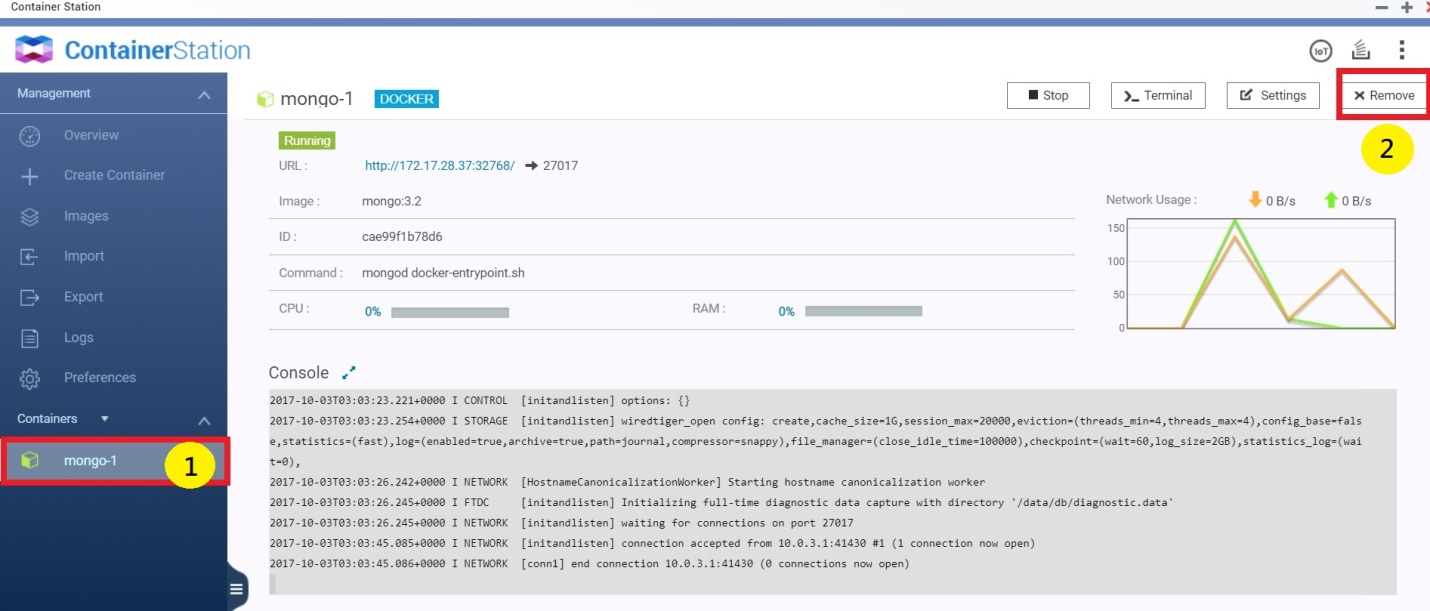Image resolution: width=1430 pixels, height=611 pixels.
Task: Click the download rate 0 B/s
Action: 1281,201
